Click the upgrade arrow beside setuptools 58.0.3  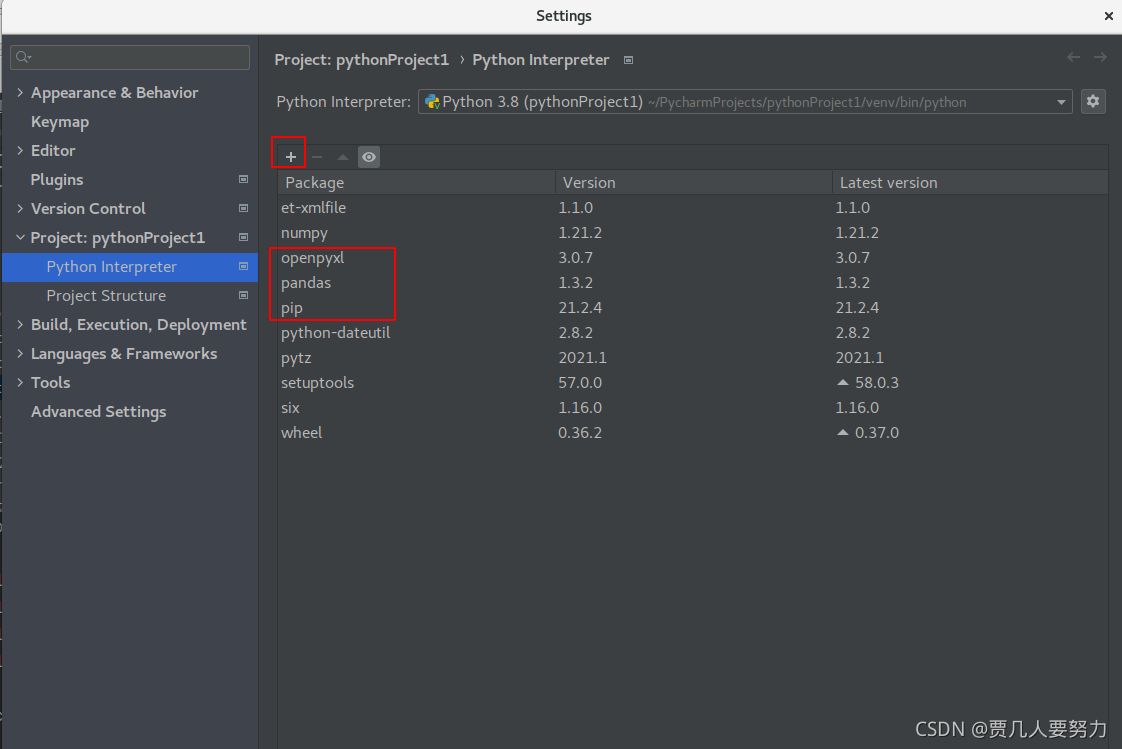point(843,383)
